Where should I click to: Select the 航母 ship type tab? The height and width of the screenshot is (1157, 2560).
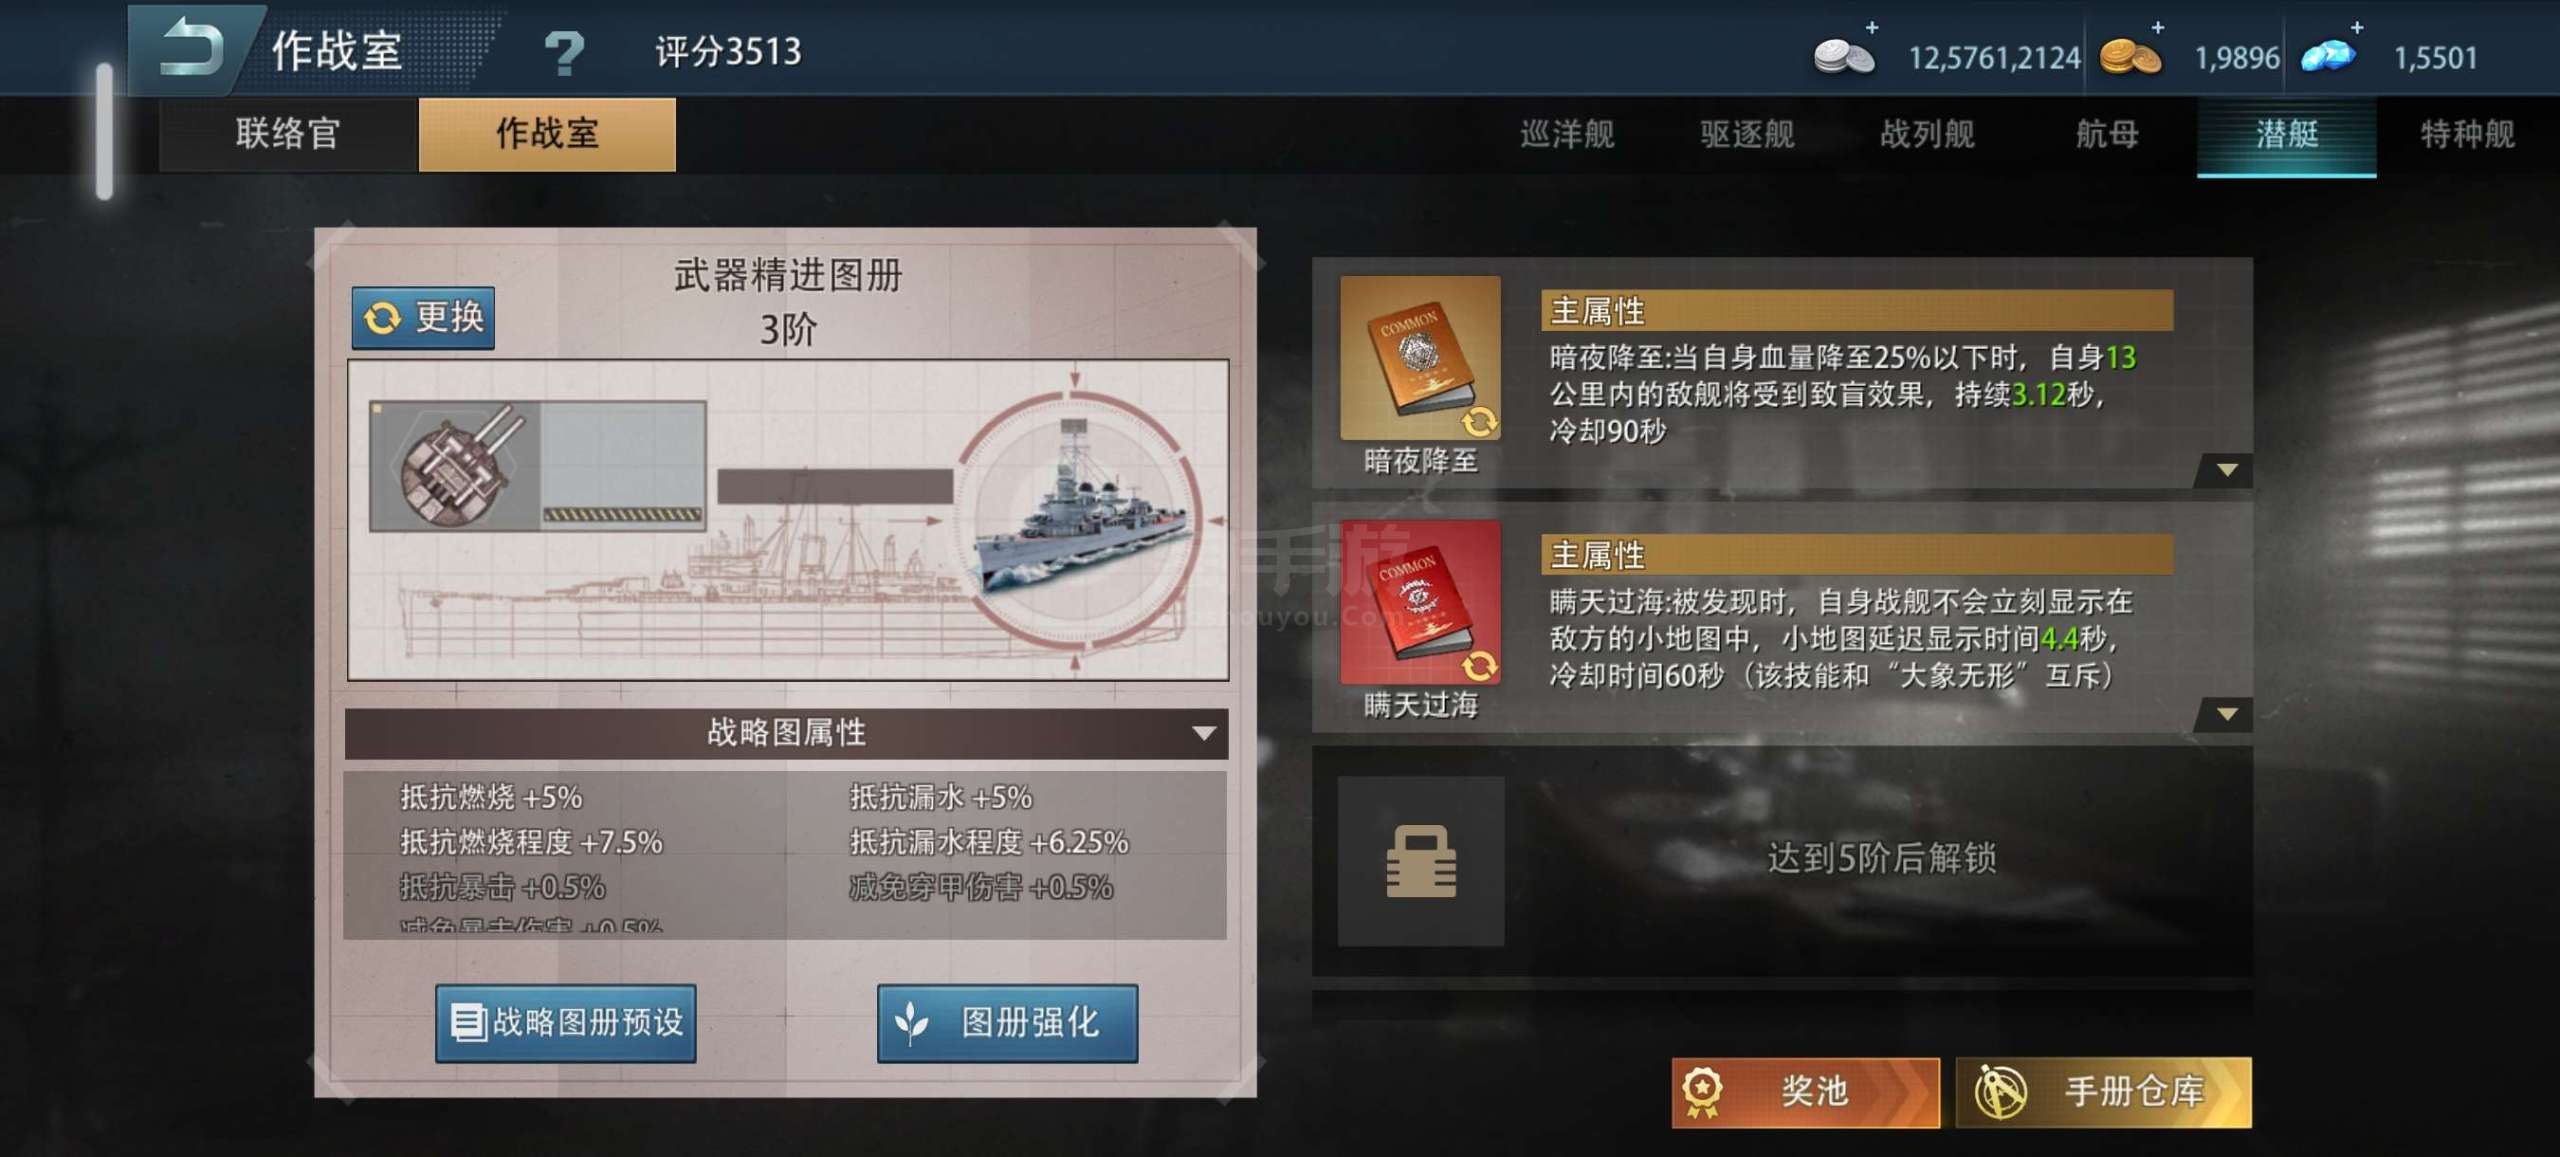click(x=2107, y=134)
